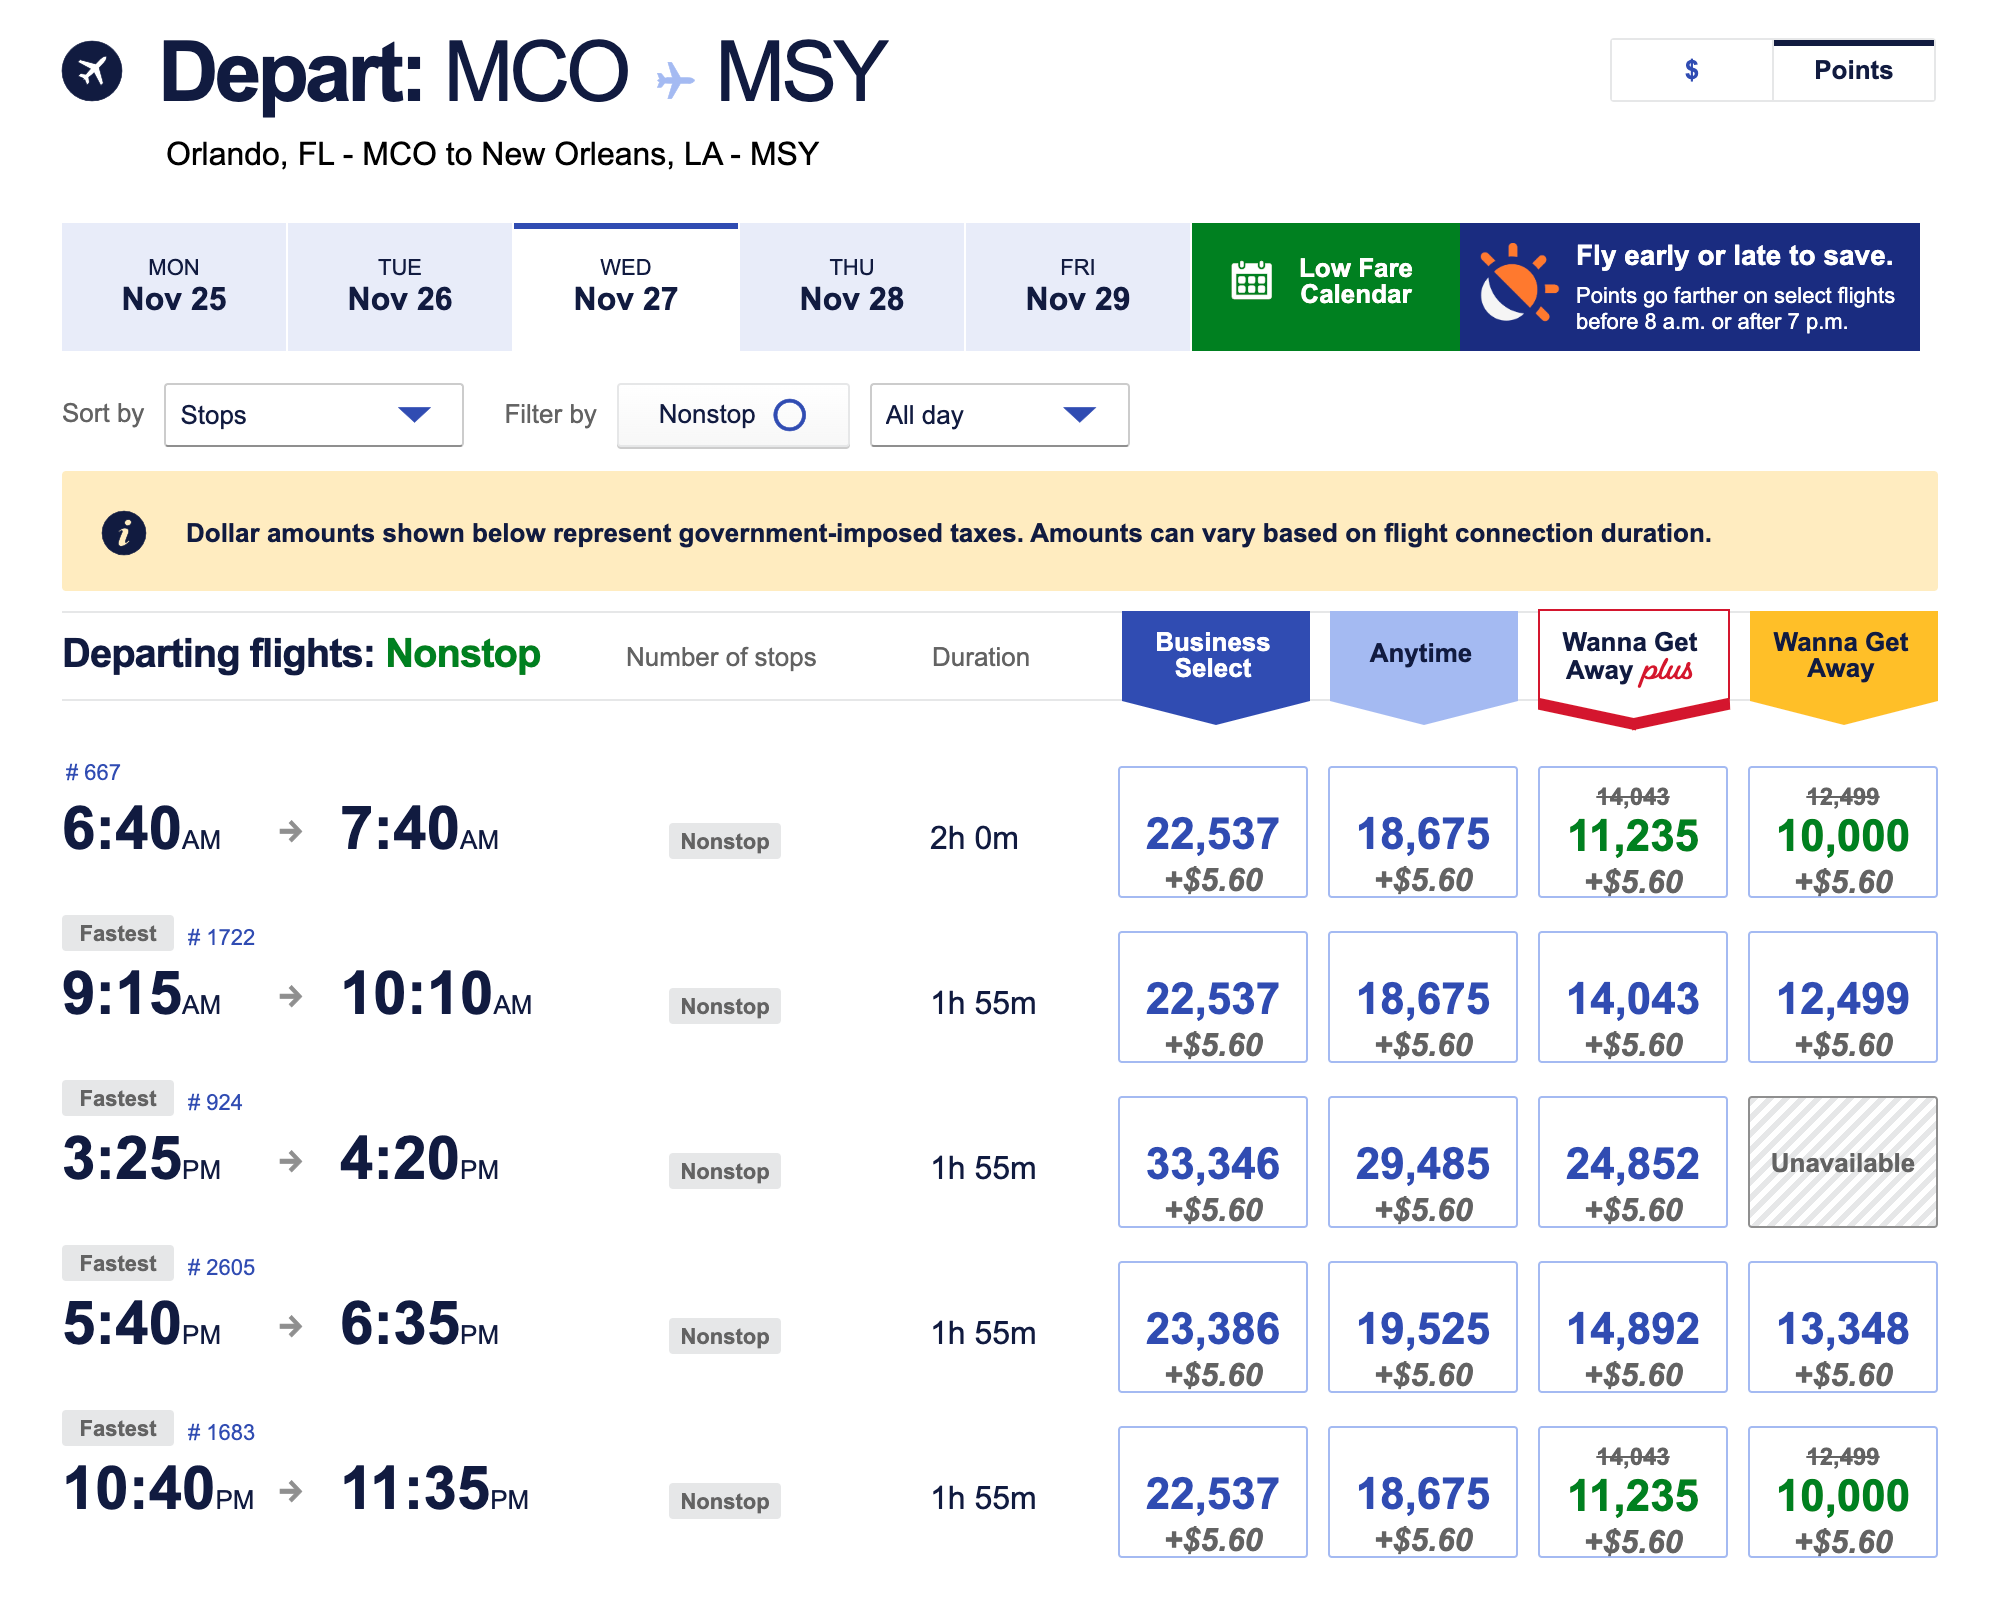This screenshot has width=2012, height=1600.
Task: Switch fare display to dollars
Action: [x=1690, y=70]
